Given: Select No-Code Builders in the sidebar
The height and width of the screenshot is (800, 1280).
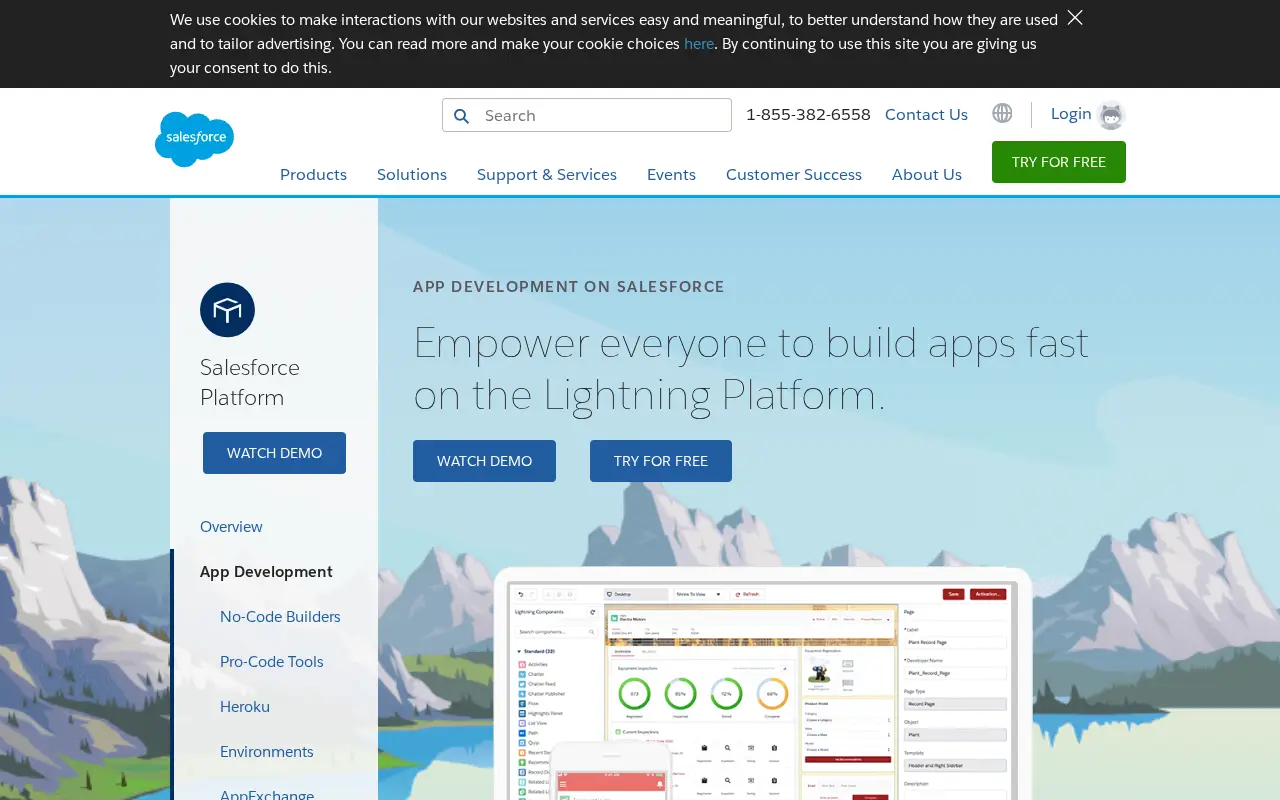Looking at the screenshot, I should [280, 616].
